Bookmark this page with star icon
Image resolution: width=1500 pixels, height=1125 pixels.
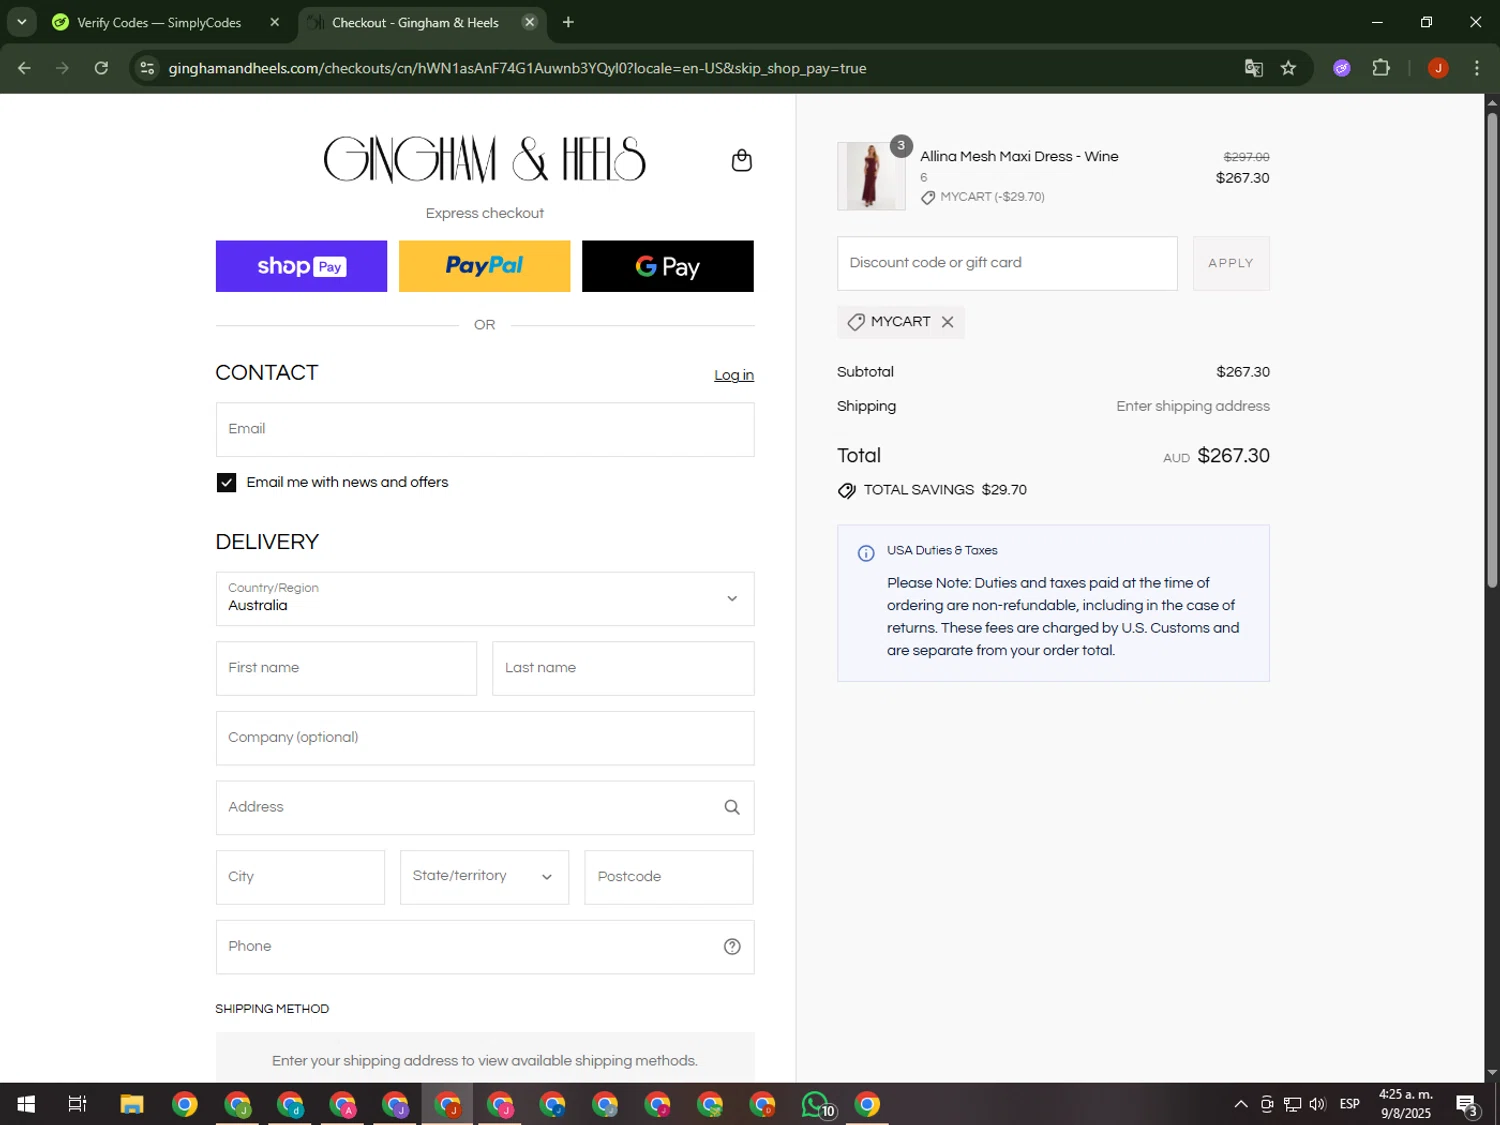[x=1288, y=68]
